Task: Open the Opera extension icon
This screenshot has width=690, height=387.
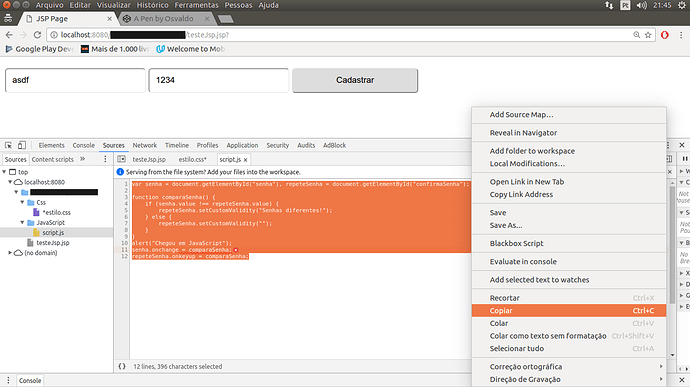Action: tap(664, 35)
